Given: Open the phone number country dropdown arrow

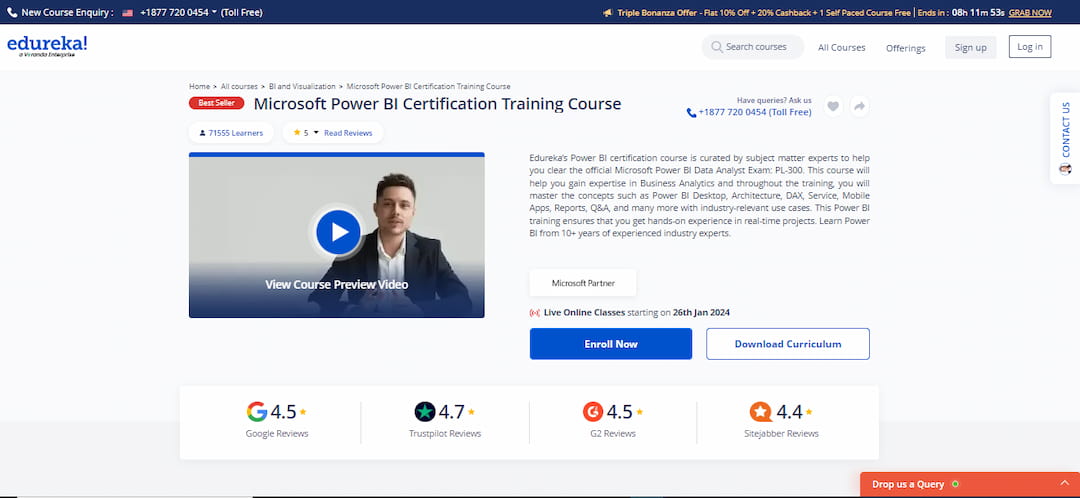Looking at the screenshot, I should pos(214,12).
